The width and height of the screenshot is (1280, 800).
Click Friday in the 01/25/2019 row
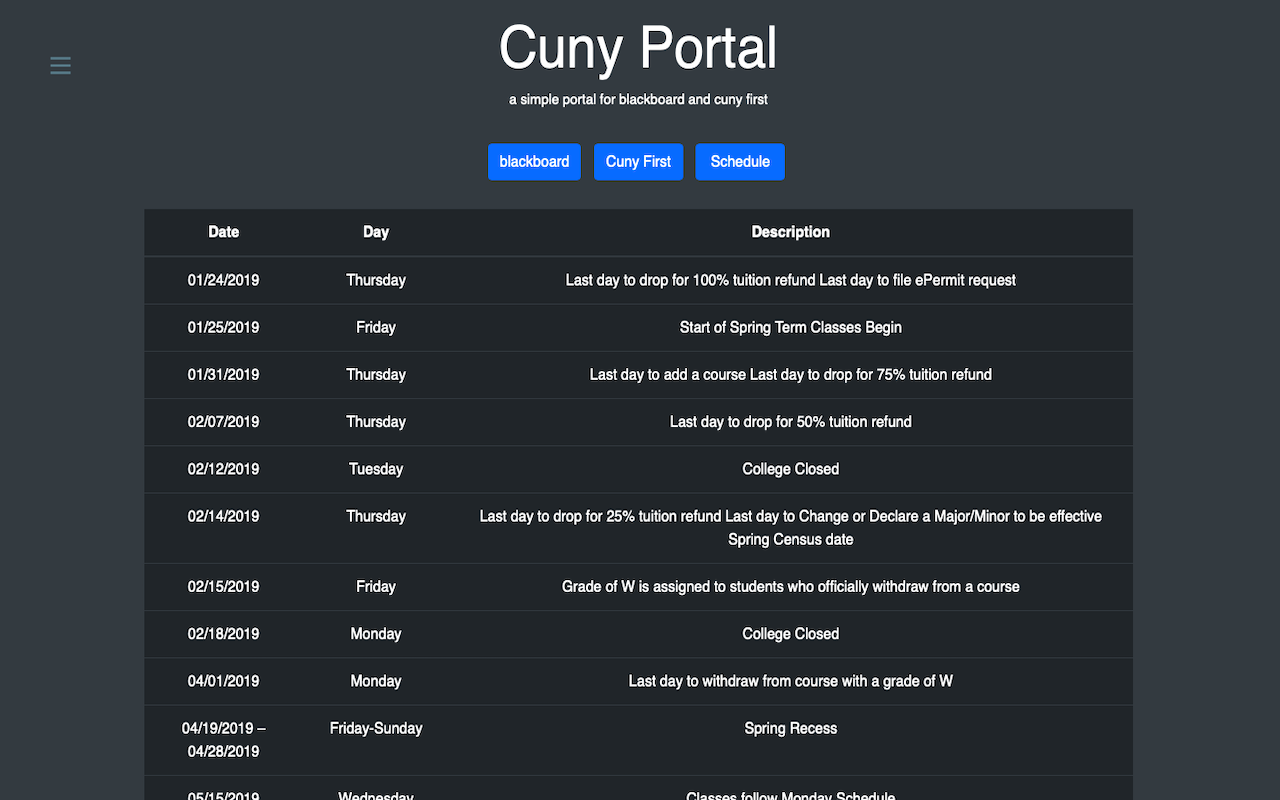tap(376, 327)
